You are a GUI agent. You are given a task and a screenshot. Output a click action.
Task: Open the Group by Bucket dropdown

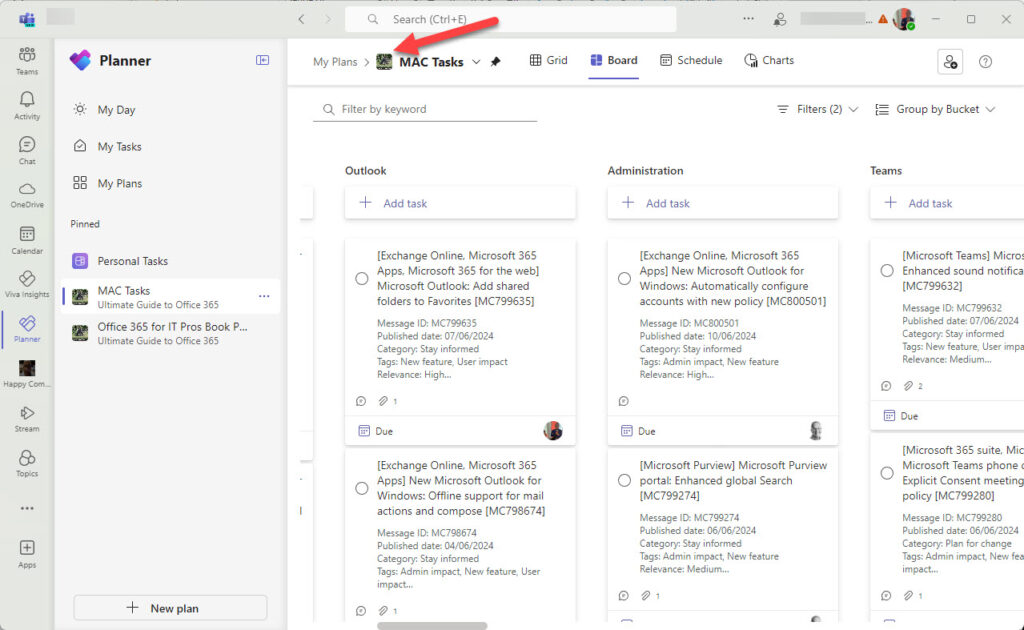pos(935,109)
